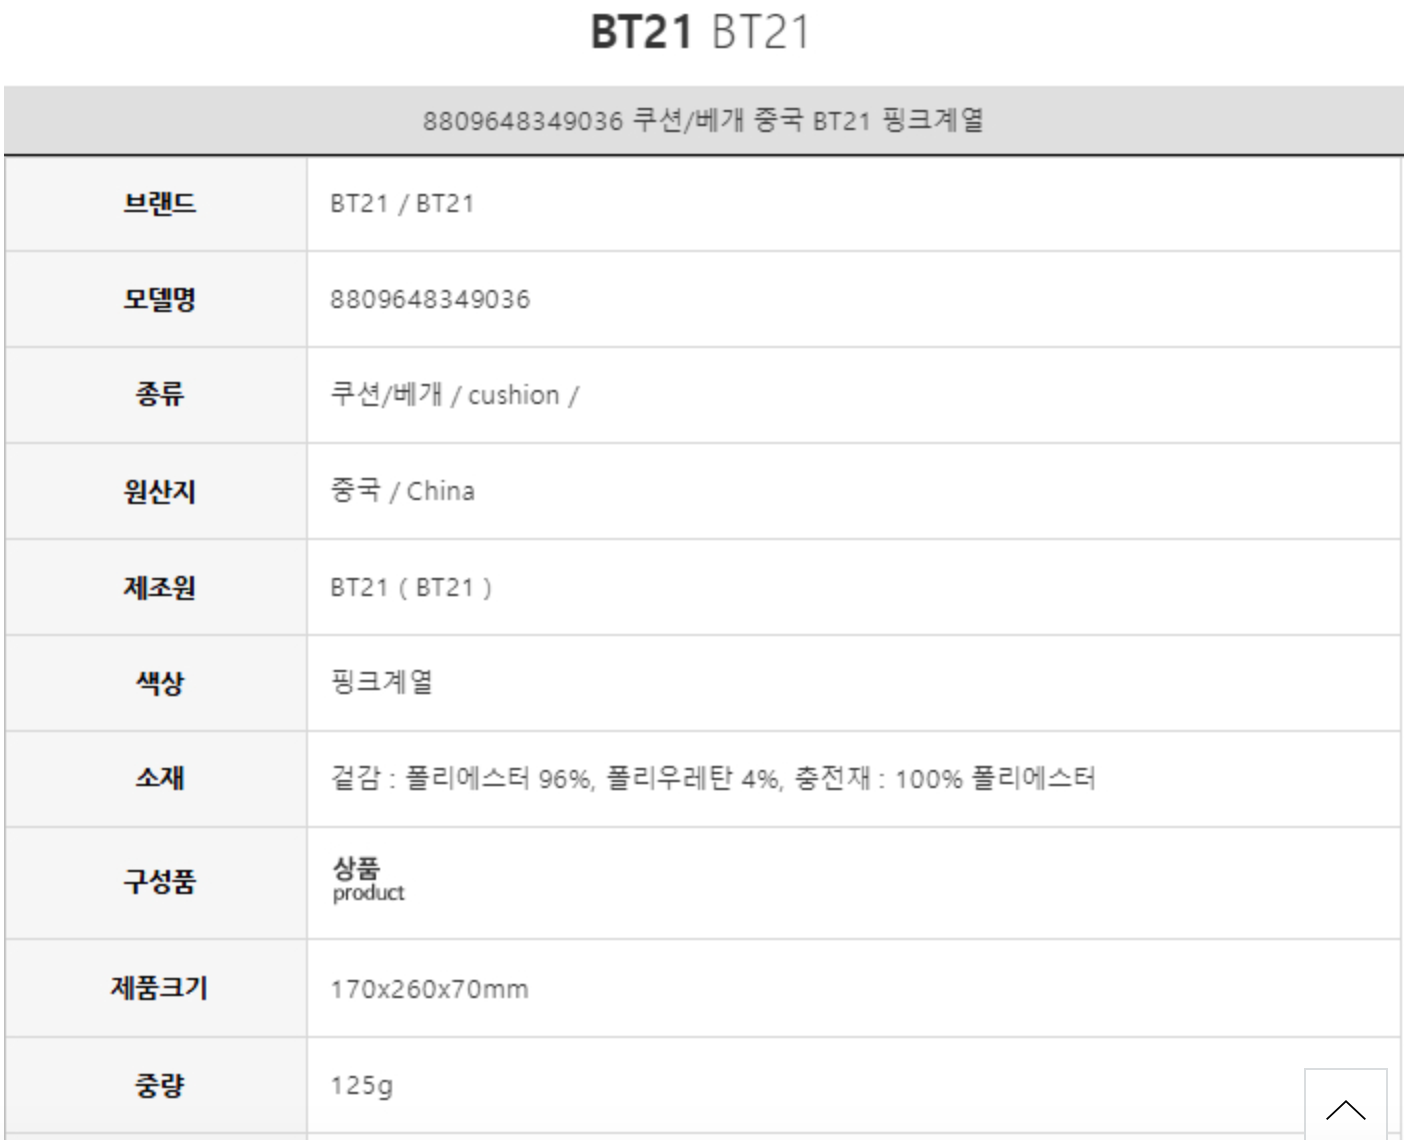The image size is (1404, 1140).
Task: Click the 중국 / China origin value
Action: pos(402,491)
